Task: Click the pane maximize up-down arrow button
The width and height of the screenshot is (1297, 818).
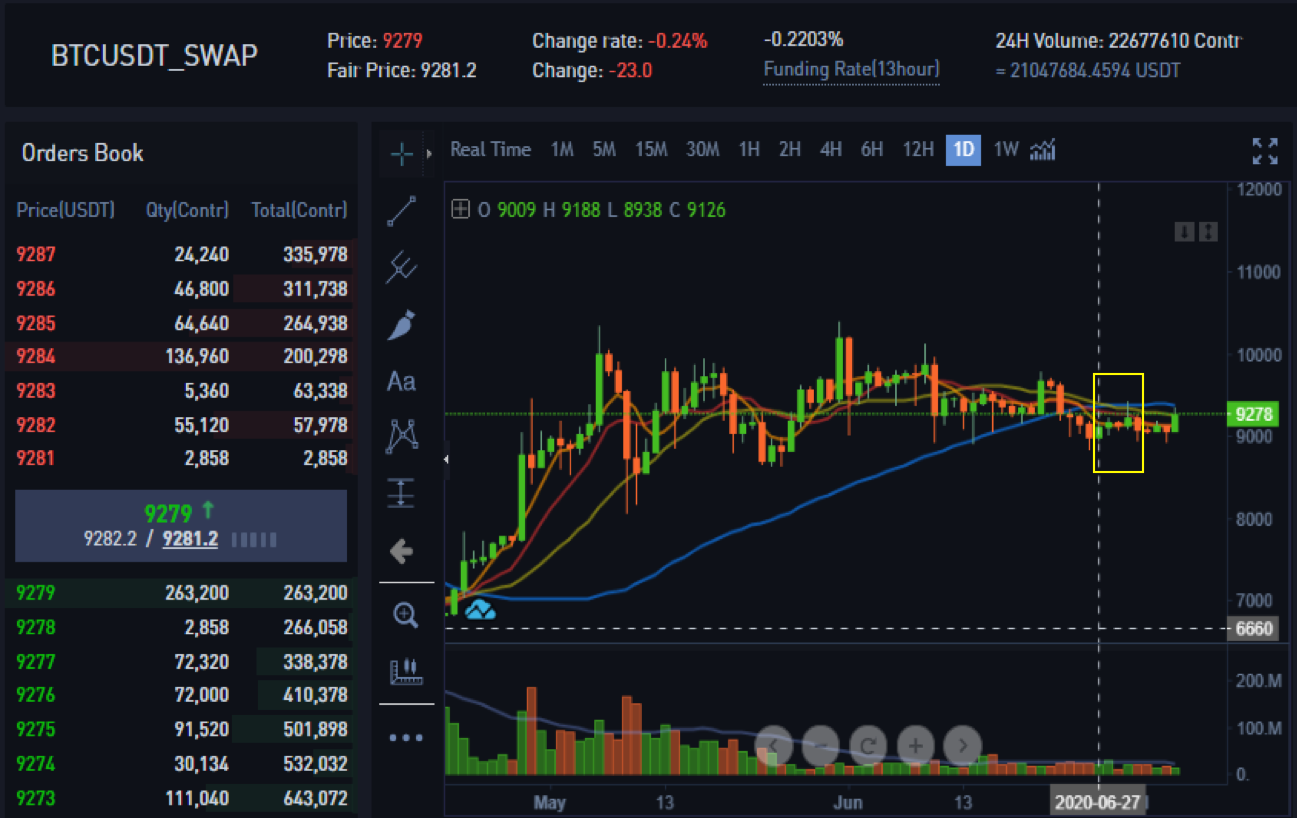Action: click(x=1208, y=232)
